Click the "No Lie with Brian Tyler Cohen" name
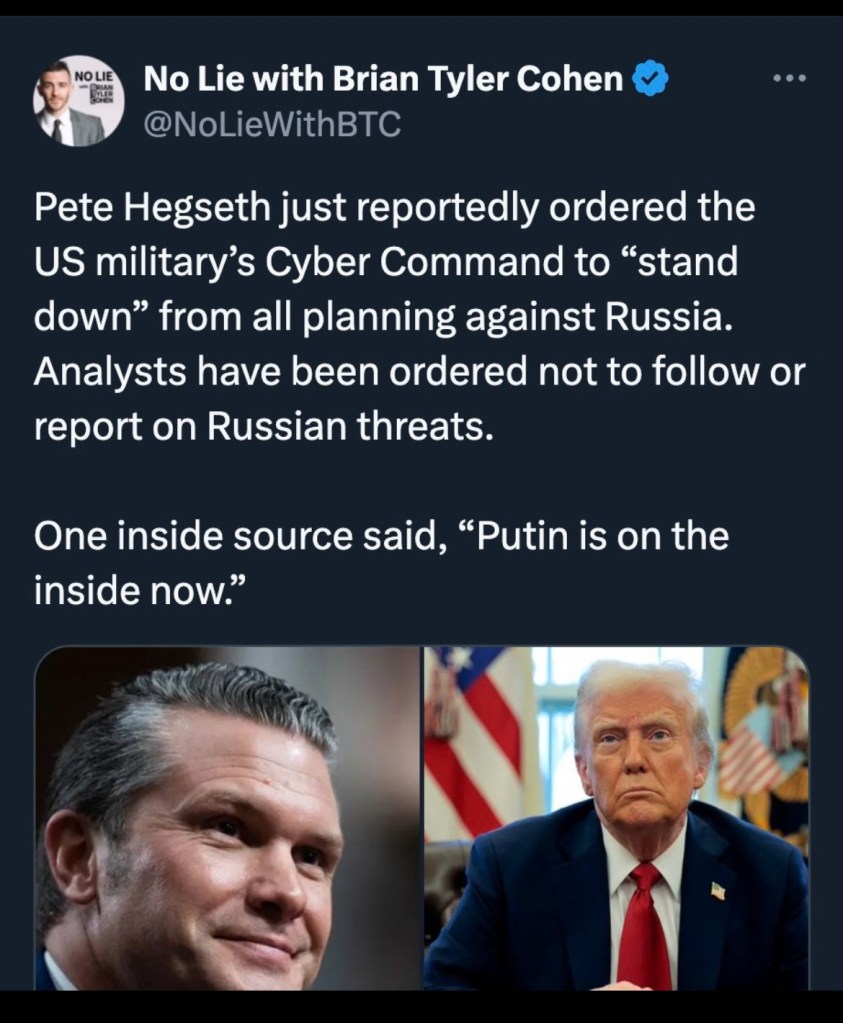The image size is (843, 1023). (x=384, y=78)
